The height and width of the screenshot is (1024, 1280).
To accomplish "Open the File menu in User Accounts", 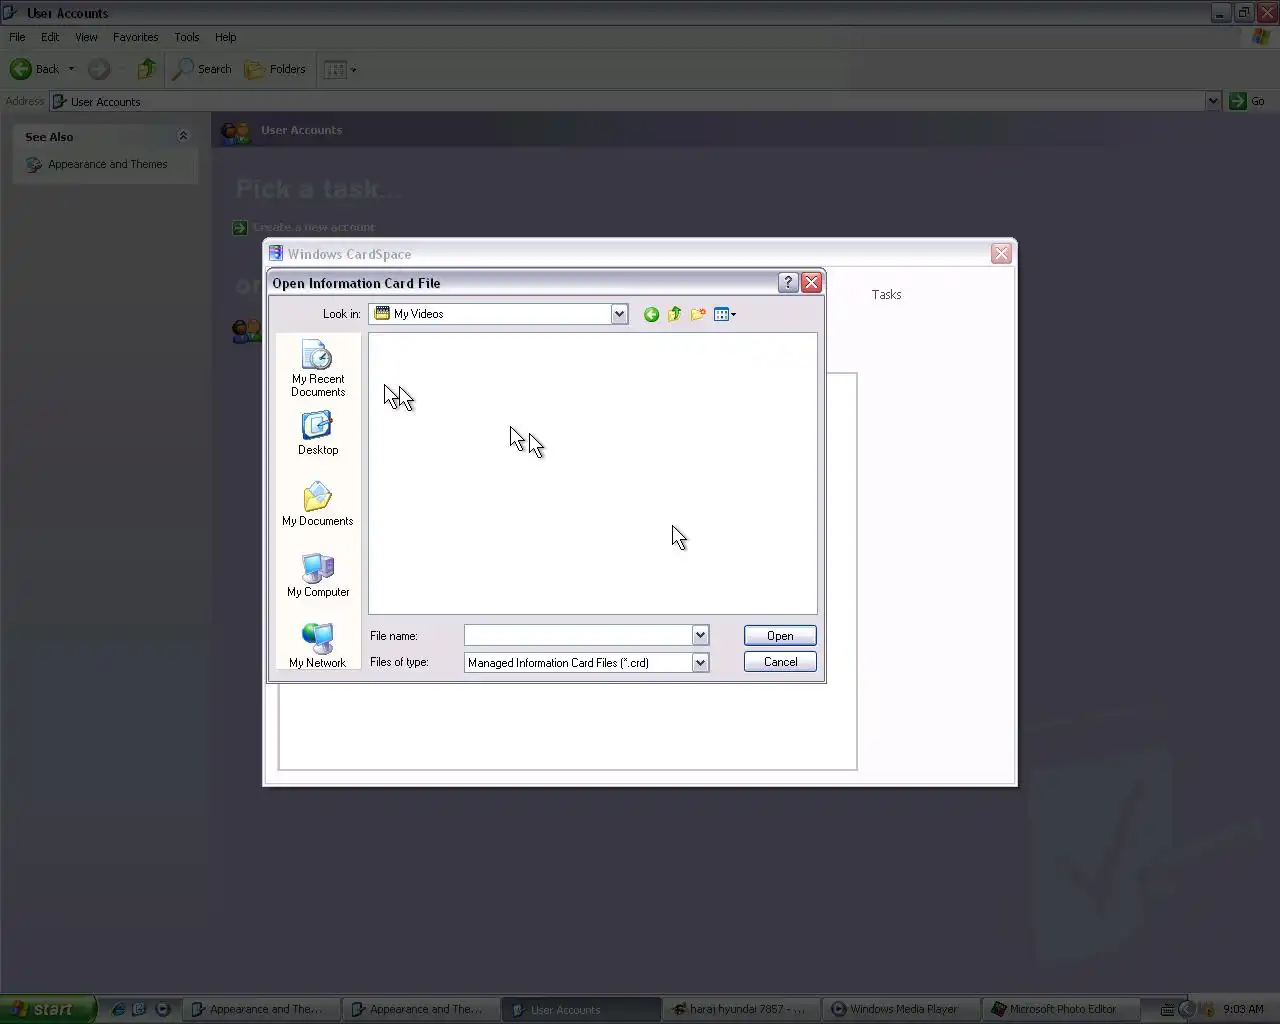I will (17, 37).
